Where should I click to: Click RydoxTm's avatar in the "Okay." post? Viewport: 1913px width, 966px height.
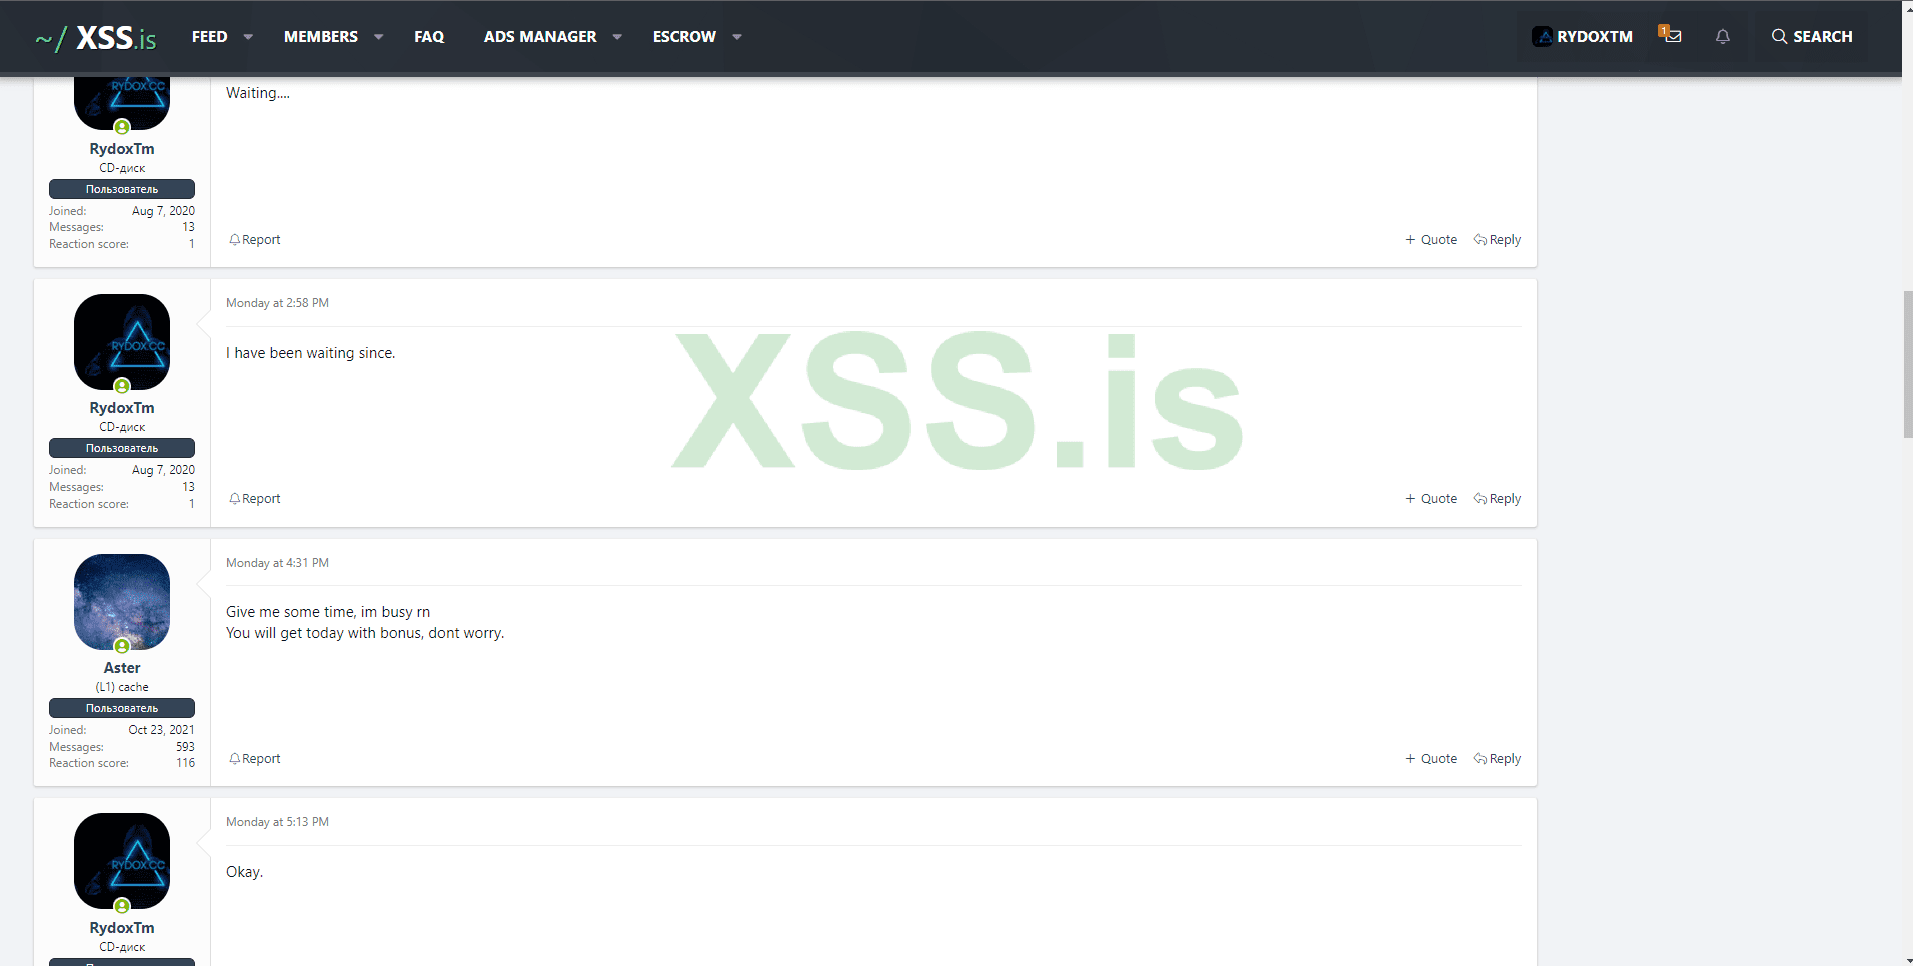(x=122, y=861)
